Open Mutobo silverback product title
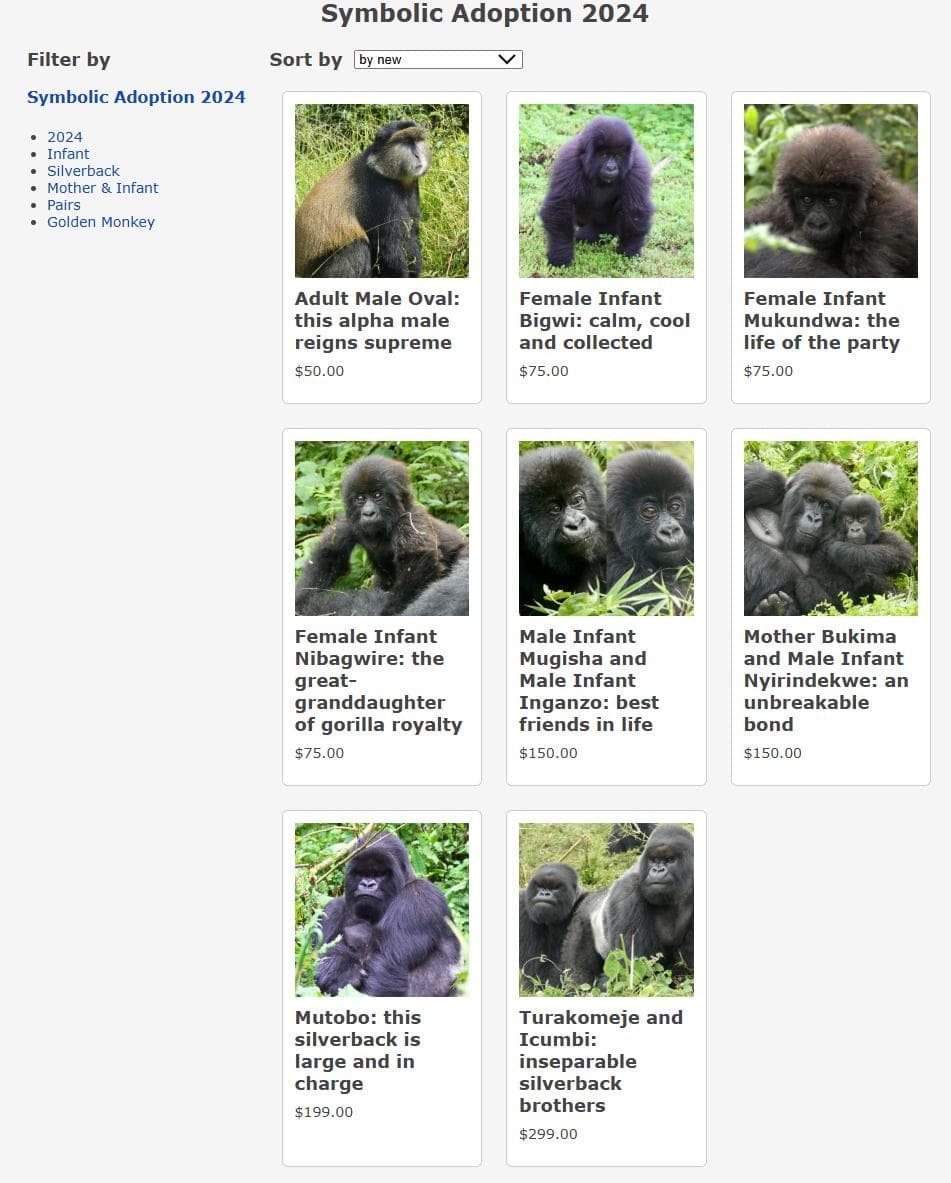The image size is (951, 1183). point(358,1050)
